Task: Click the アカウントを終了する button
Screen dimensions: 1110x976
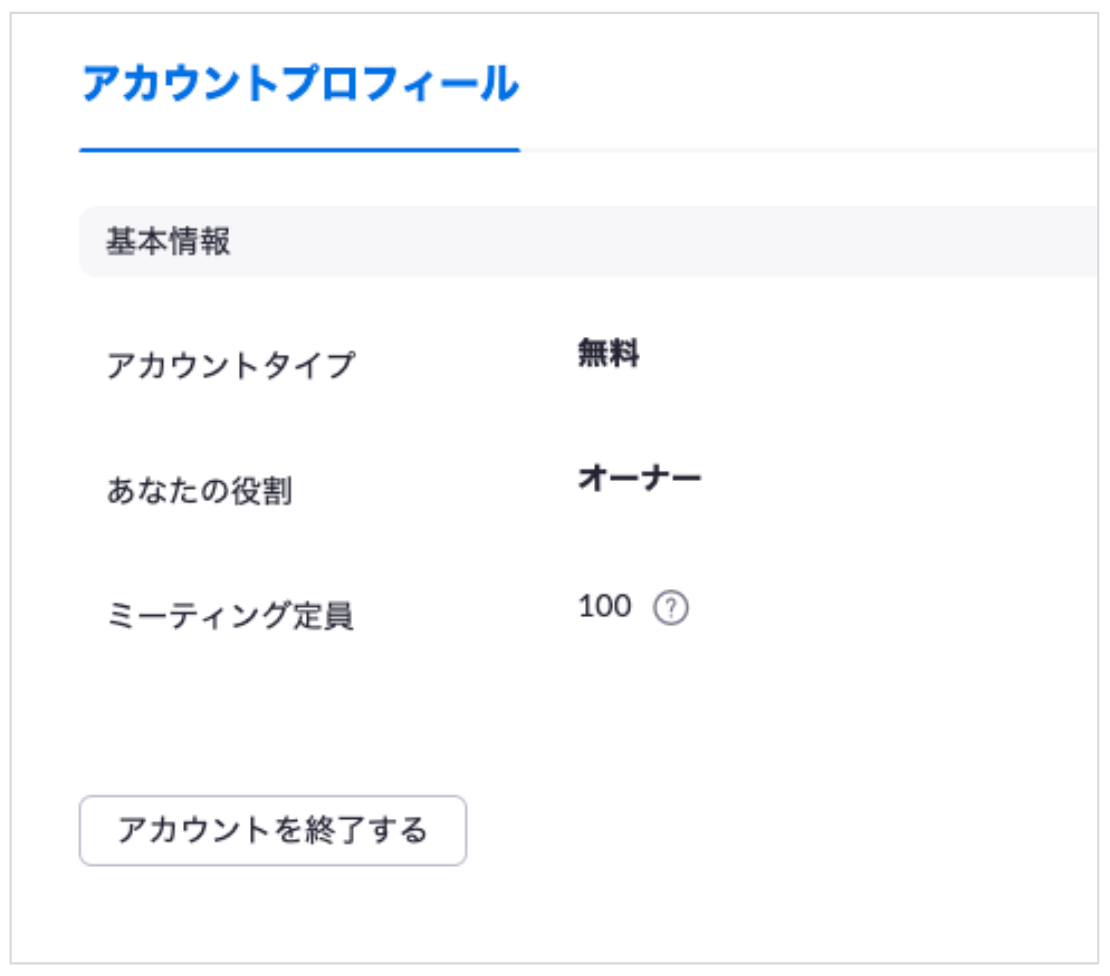Action: pos(273,830)
